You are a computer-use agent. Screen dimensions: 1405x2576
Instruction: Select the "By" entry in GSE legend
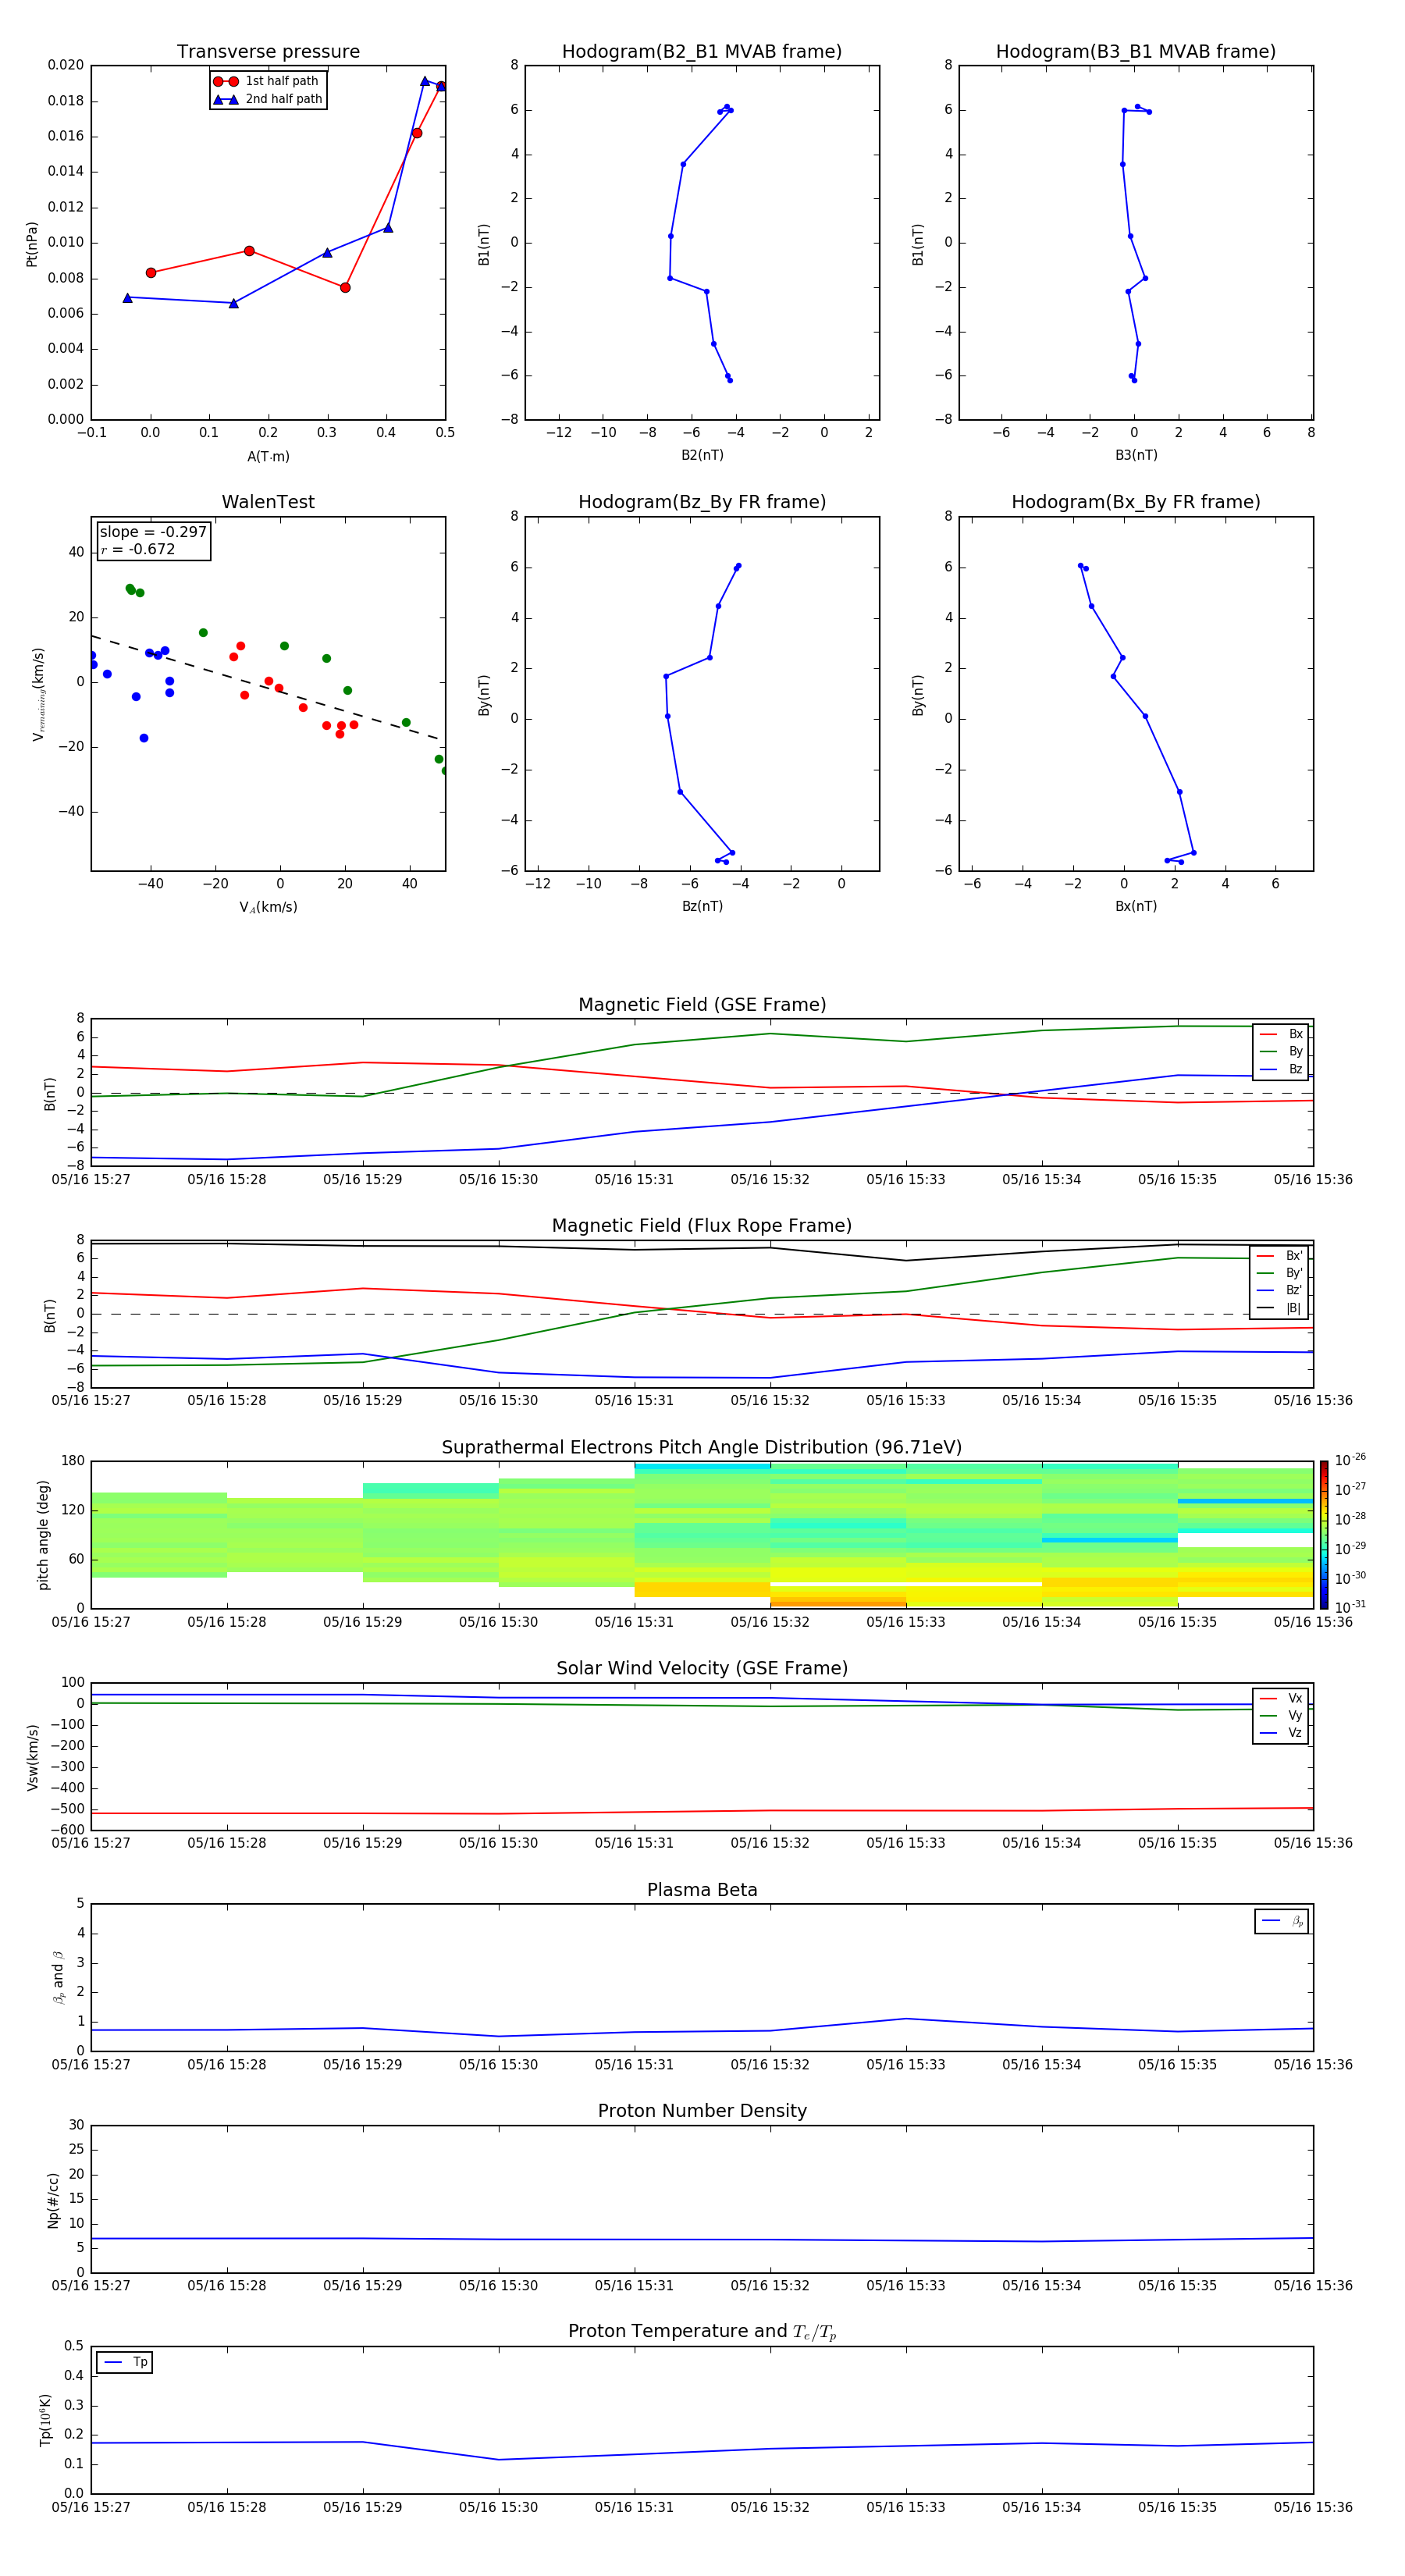(1281, 1051)
